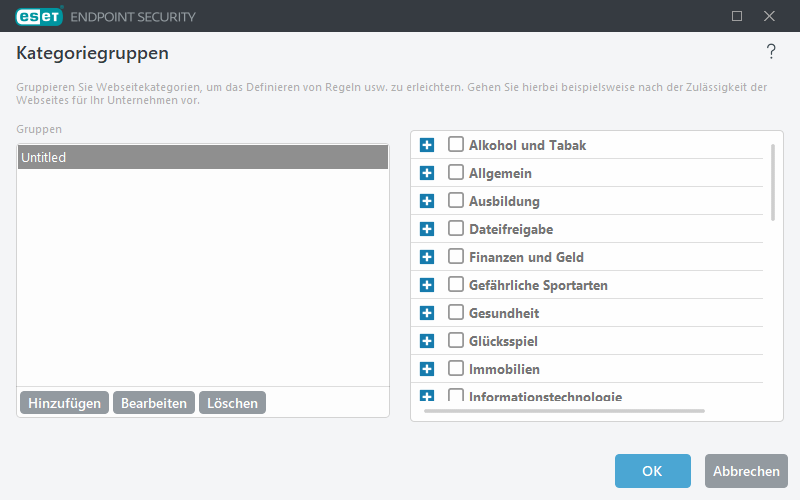The image size is (800, 500).
Task: Open help via the question mark icon
Action: [771, 52]
